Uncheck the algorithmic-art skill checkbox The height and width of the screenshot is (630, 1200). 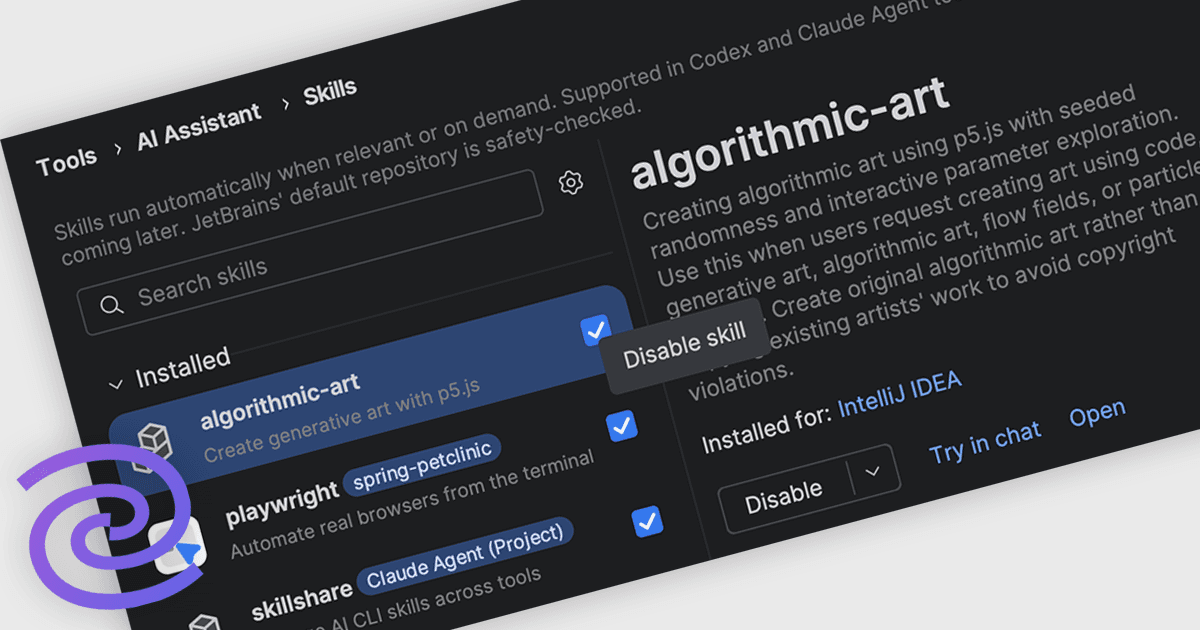(x=596, y=330)
